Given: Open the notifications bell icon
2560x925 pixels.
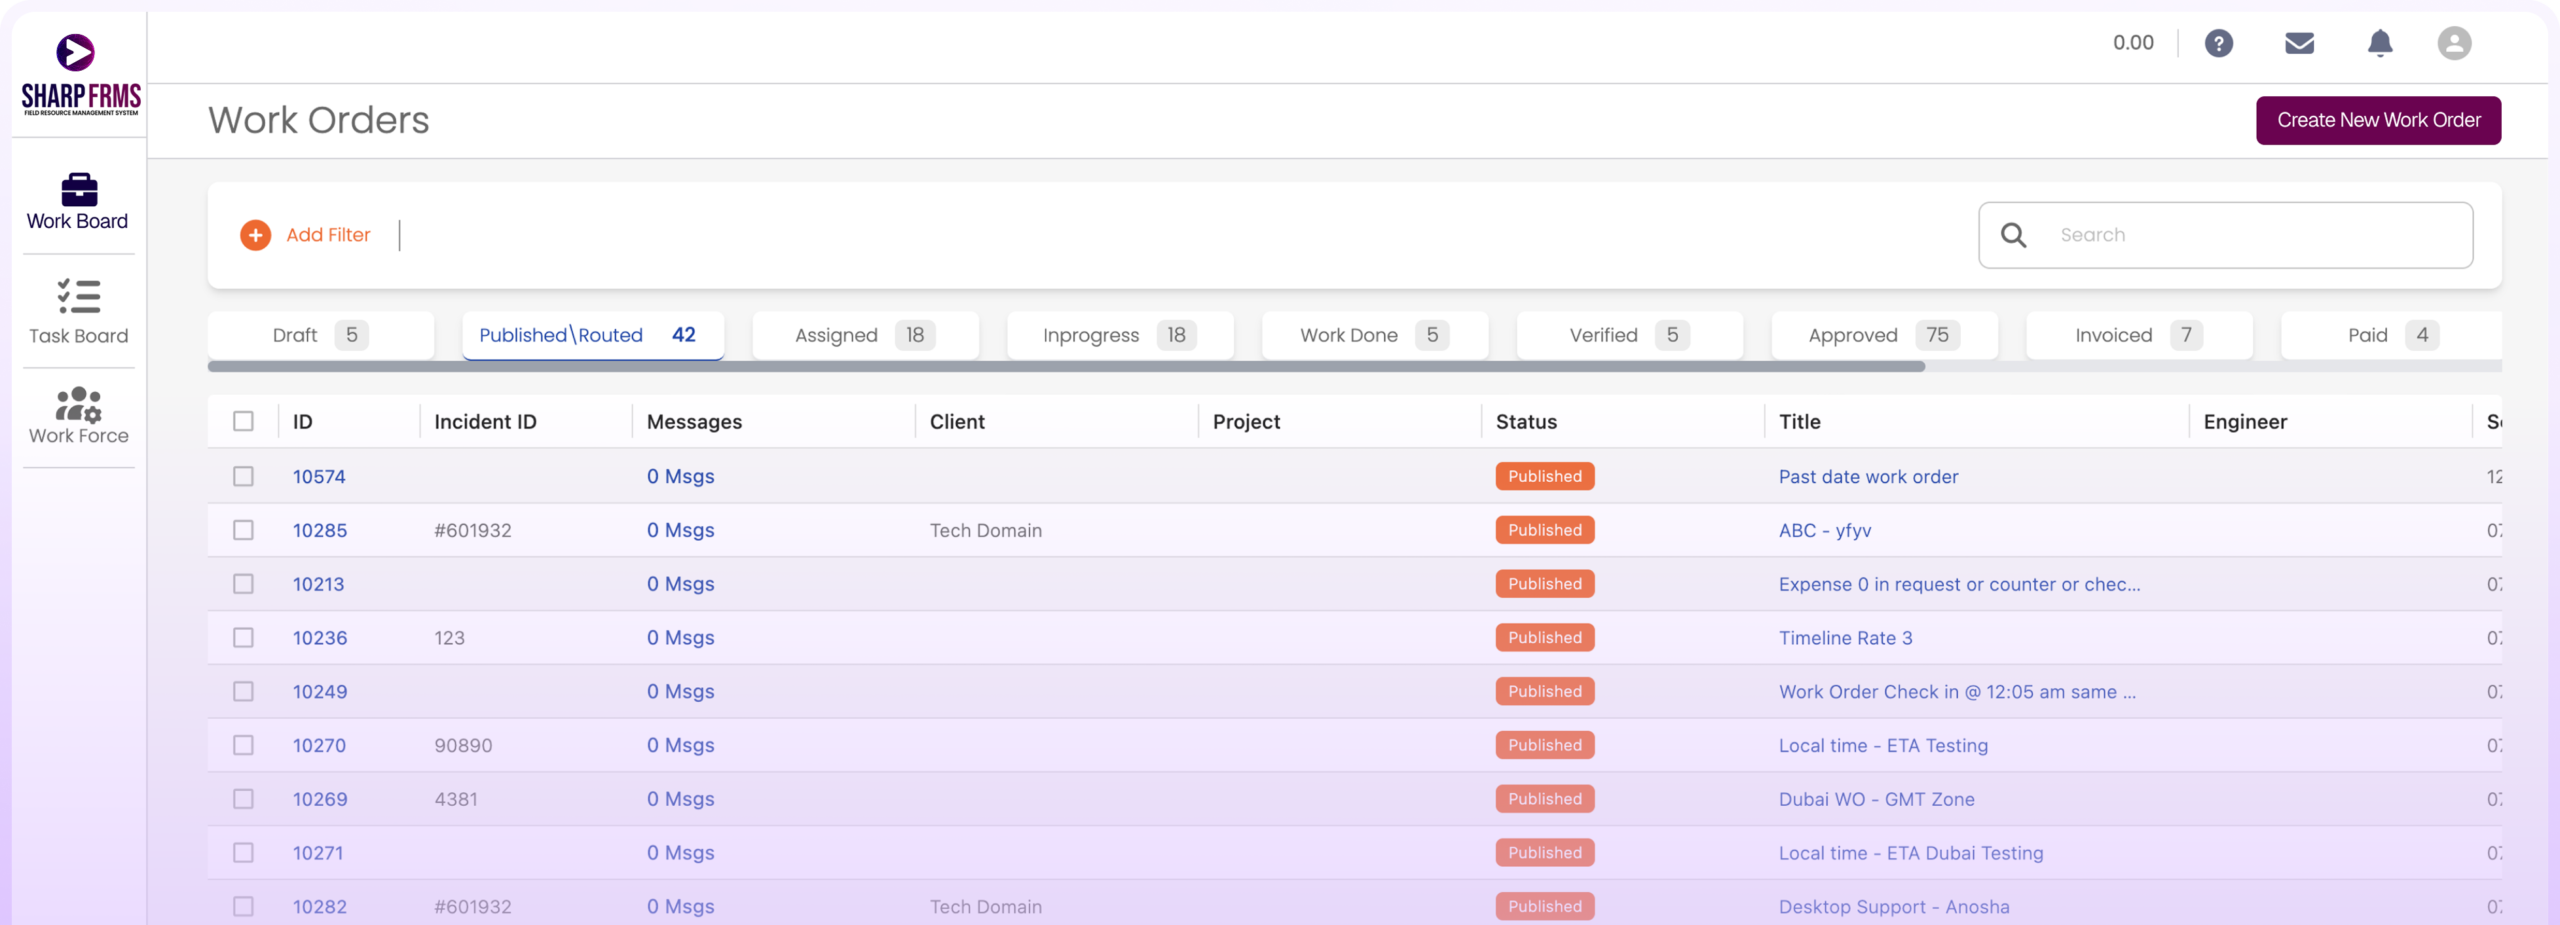Looking at the screenshot, I should 2380,43.
